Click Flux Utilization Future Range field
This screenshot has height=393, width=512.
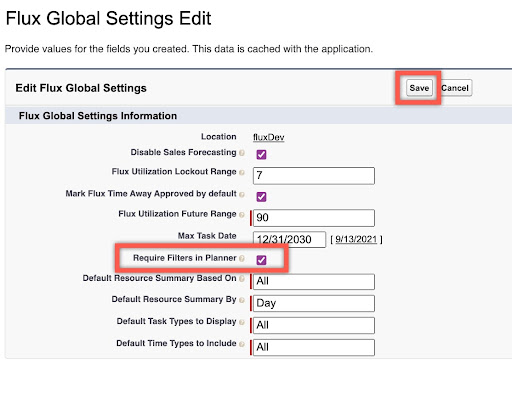point(314,218)
